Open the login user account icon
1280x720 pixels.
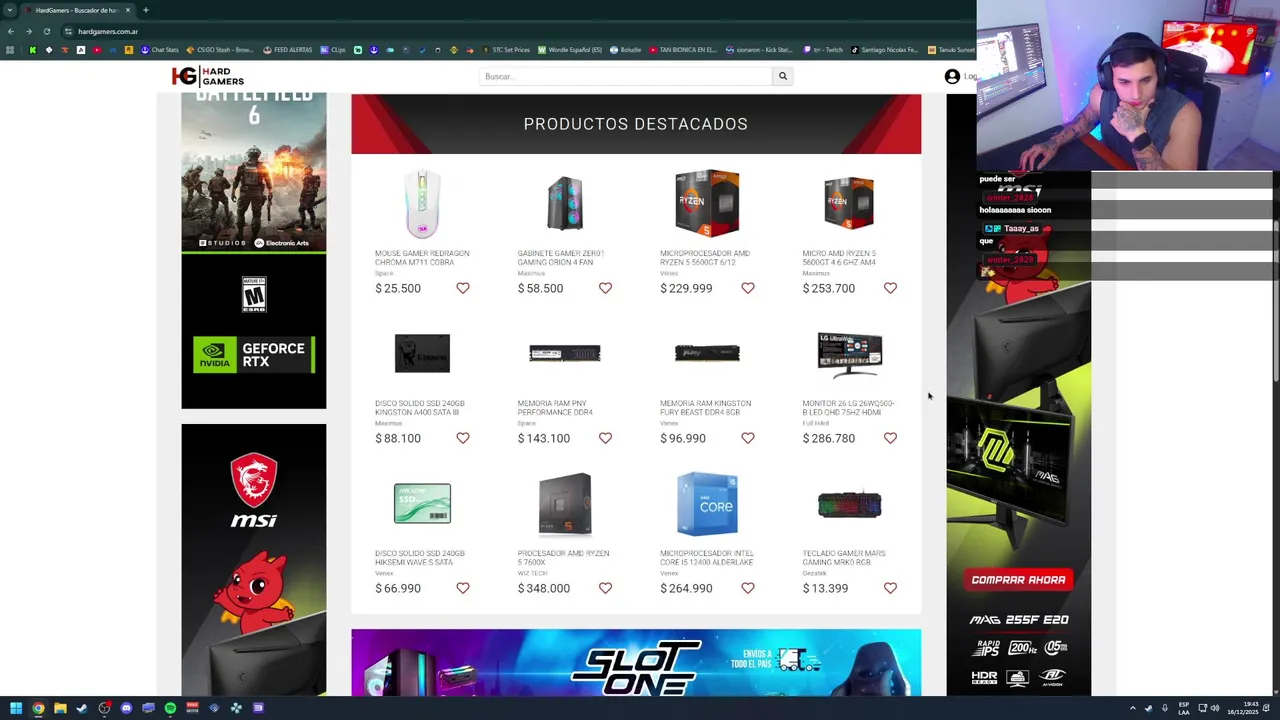point(952,76)
